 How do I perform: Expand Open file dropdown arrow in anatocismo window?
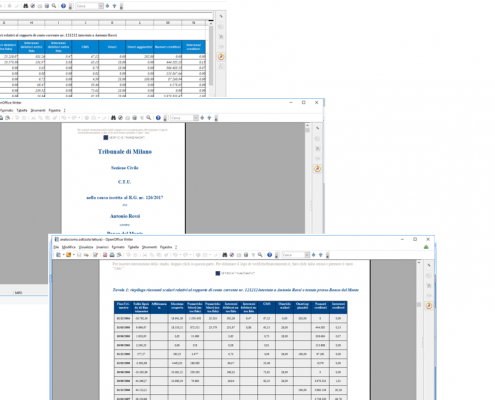(73, 255)
